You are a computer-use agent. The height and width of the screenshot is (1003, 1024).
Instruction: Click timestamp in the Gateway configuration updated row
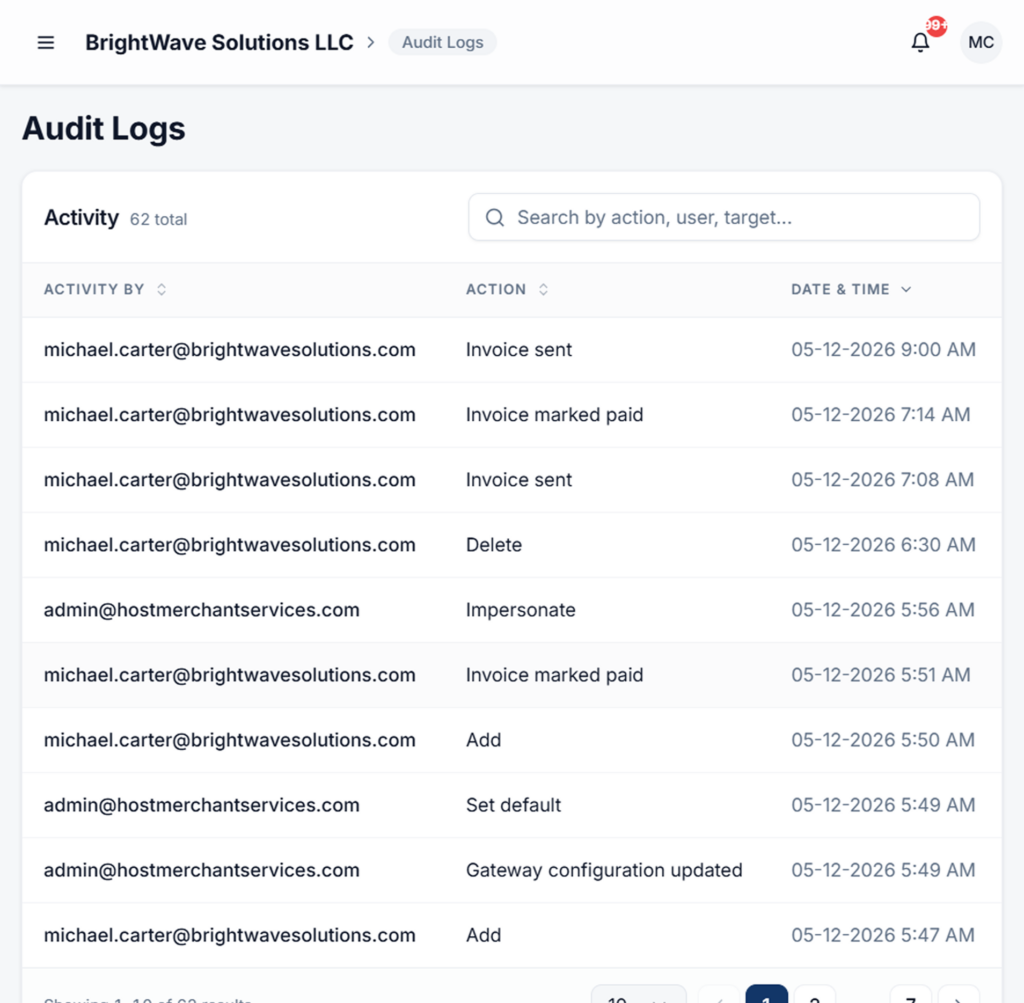pyautogui.click(x=883, y=870)
